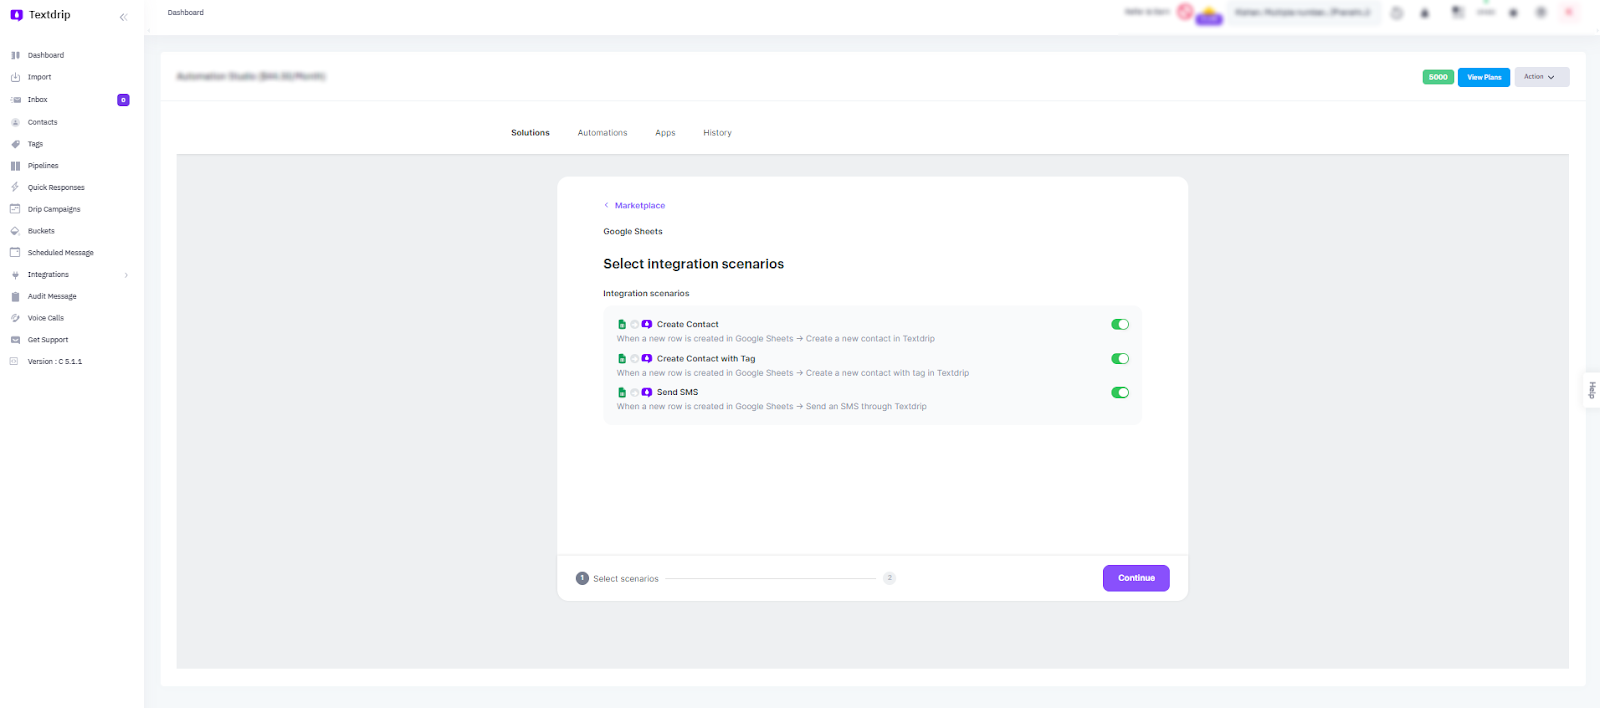Click the Continue button

coord(1136,578)
